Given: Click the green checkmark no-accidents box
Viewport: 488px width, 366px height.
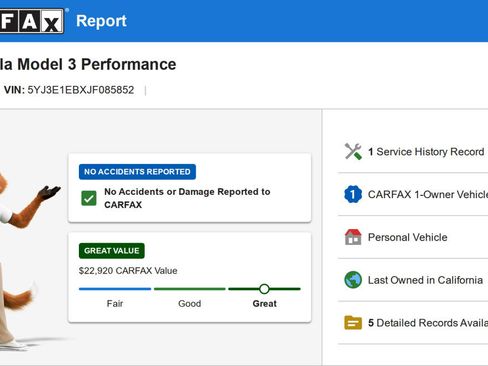Looking at the screenshot, I should point(89,198).
